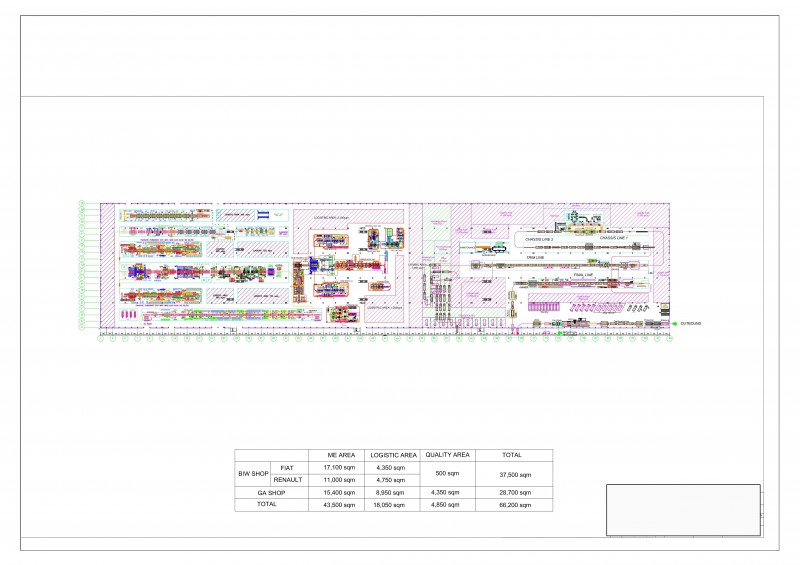The image size is (800, 565).
Task: Select the 500 sqm BIW quality cell
Action: click(447, 474)
